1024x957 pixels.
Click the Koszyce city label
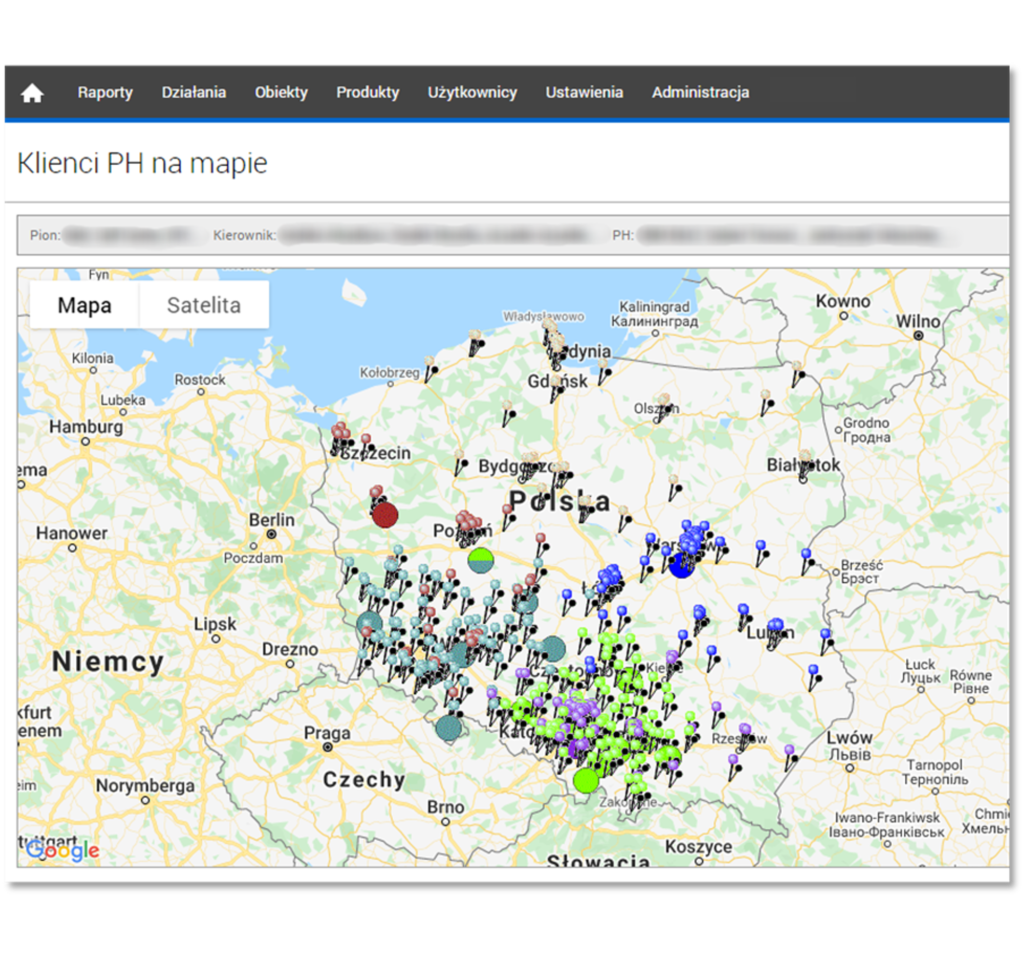tap(699, 847)
